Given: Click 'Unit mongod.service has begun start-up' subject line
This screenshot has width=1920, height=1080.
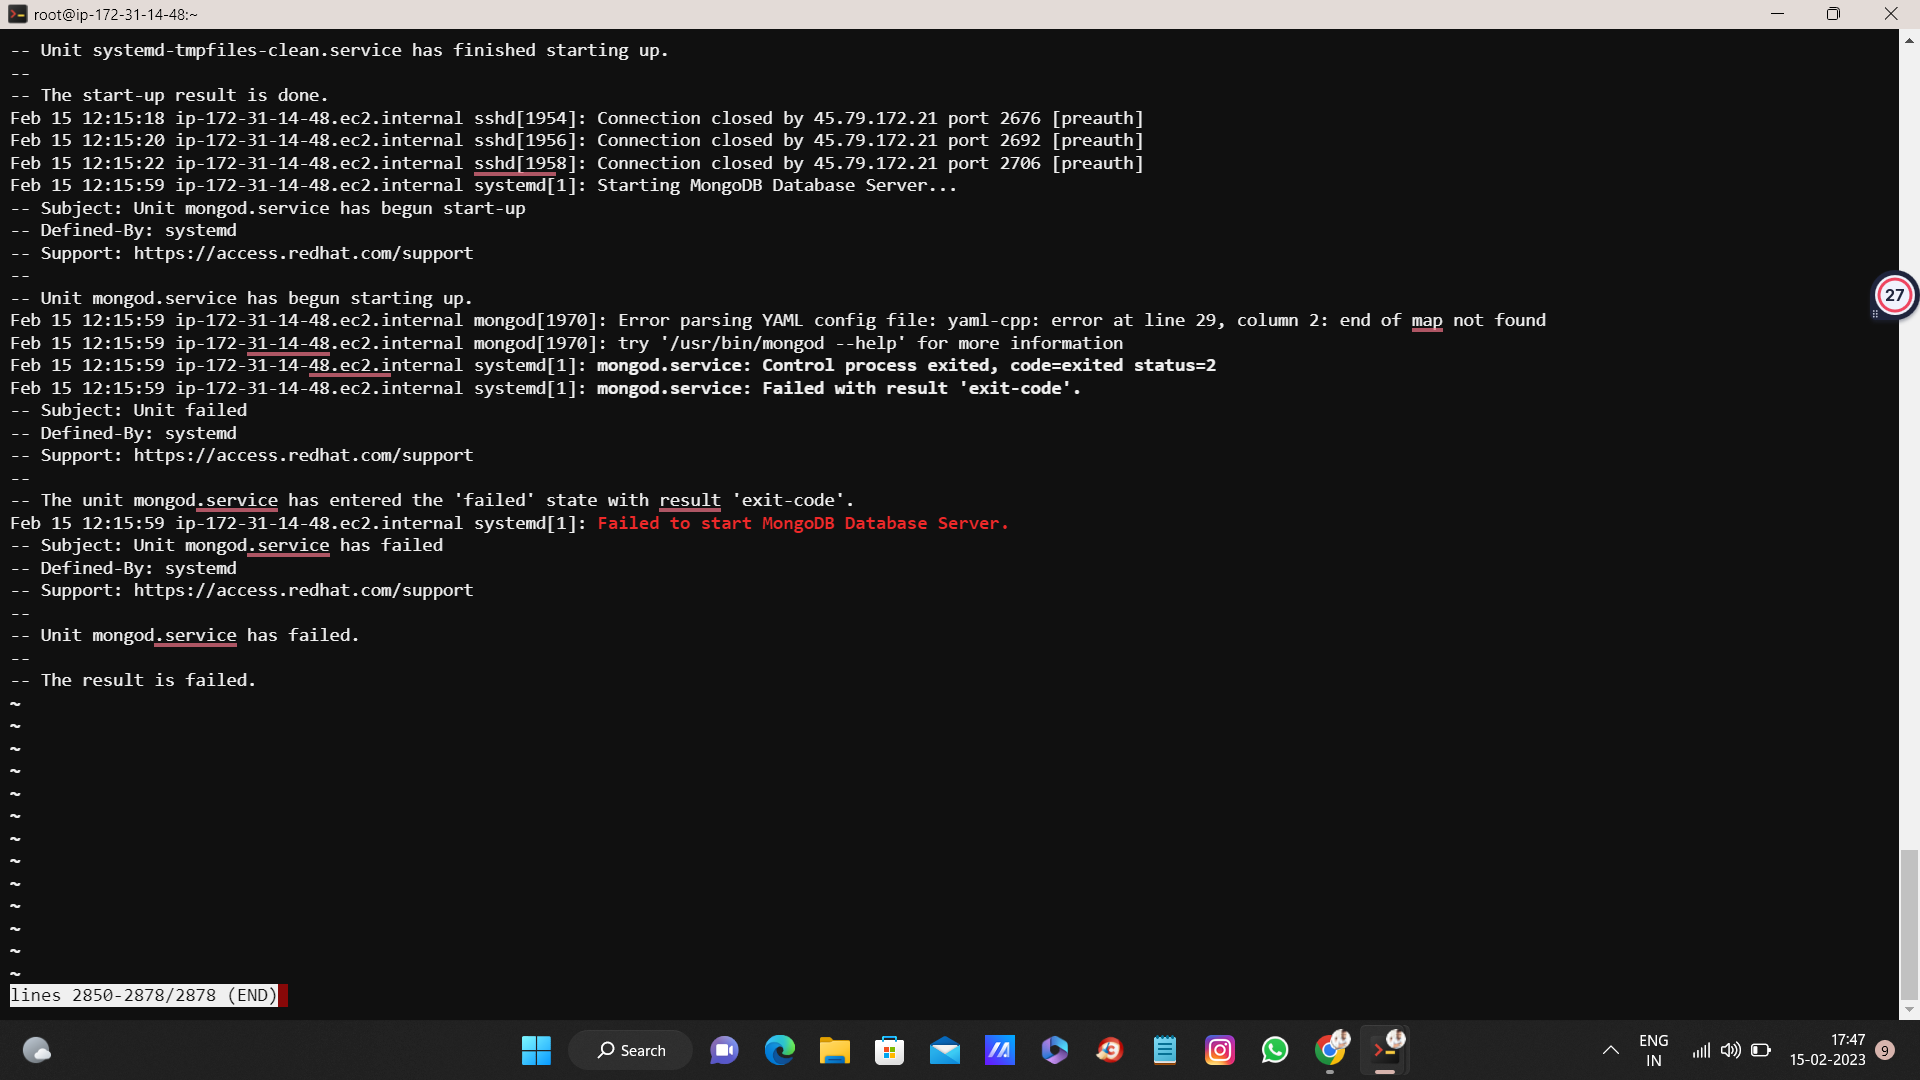Looking at the screenshot, I should click(x=329, y=208).
